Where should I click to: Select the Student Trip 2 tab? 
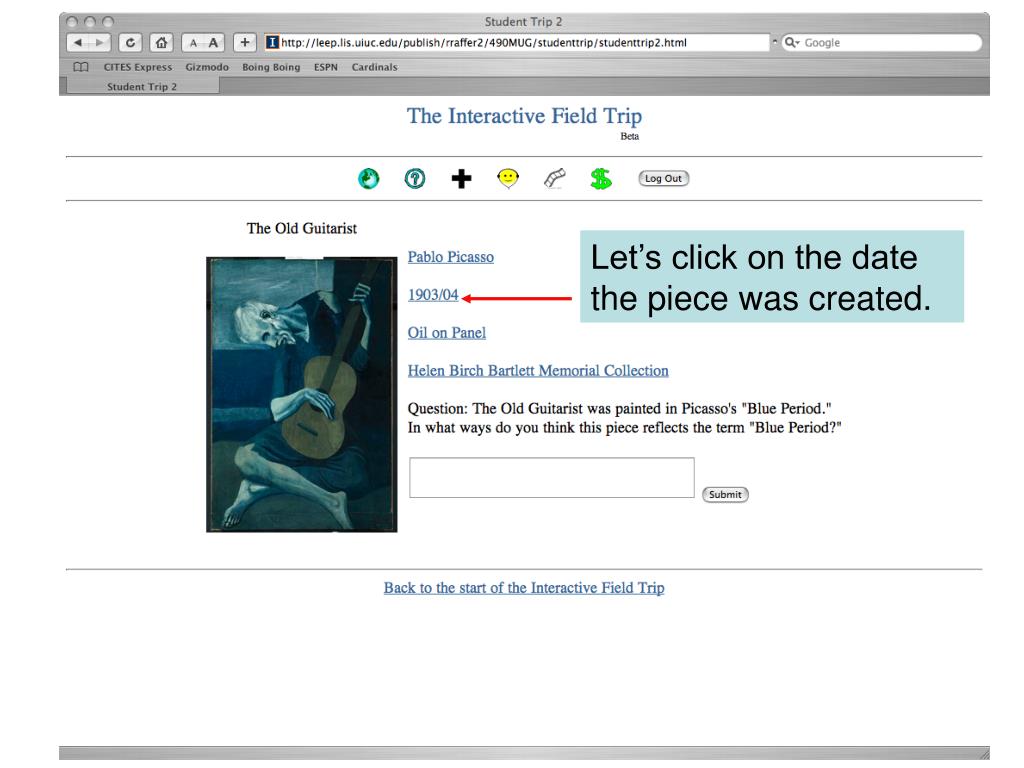142,86
